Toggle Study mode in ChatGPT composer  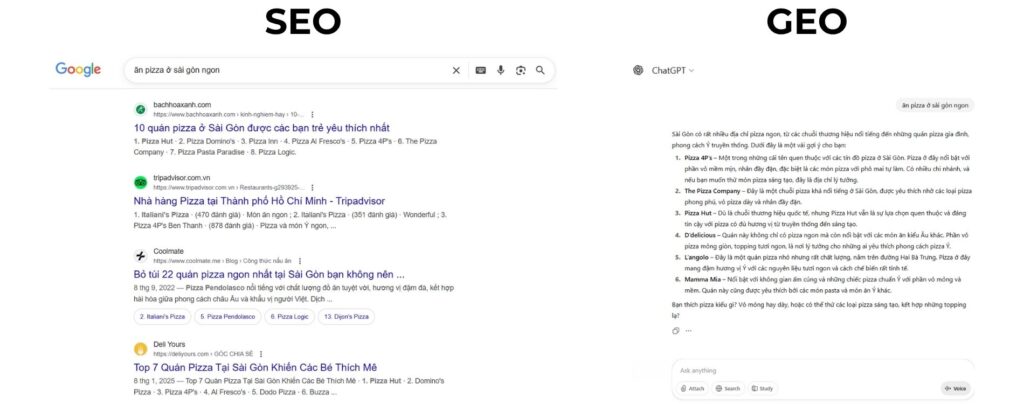click(763, 388)
